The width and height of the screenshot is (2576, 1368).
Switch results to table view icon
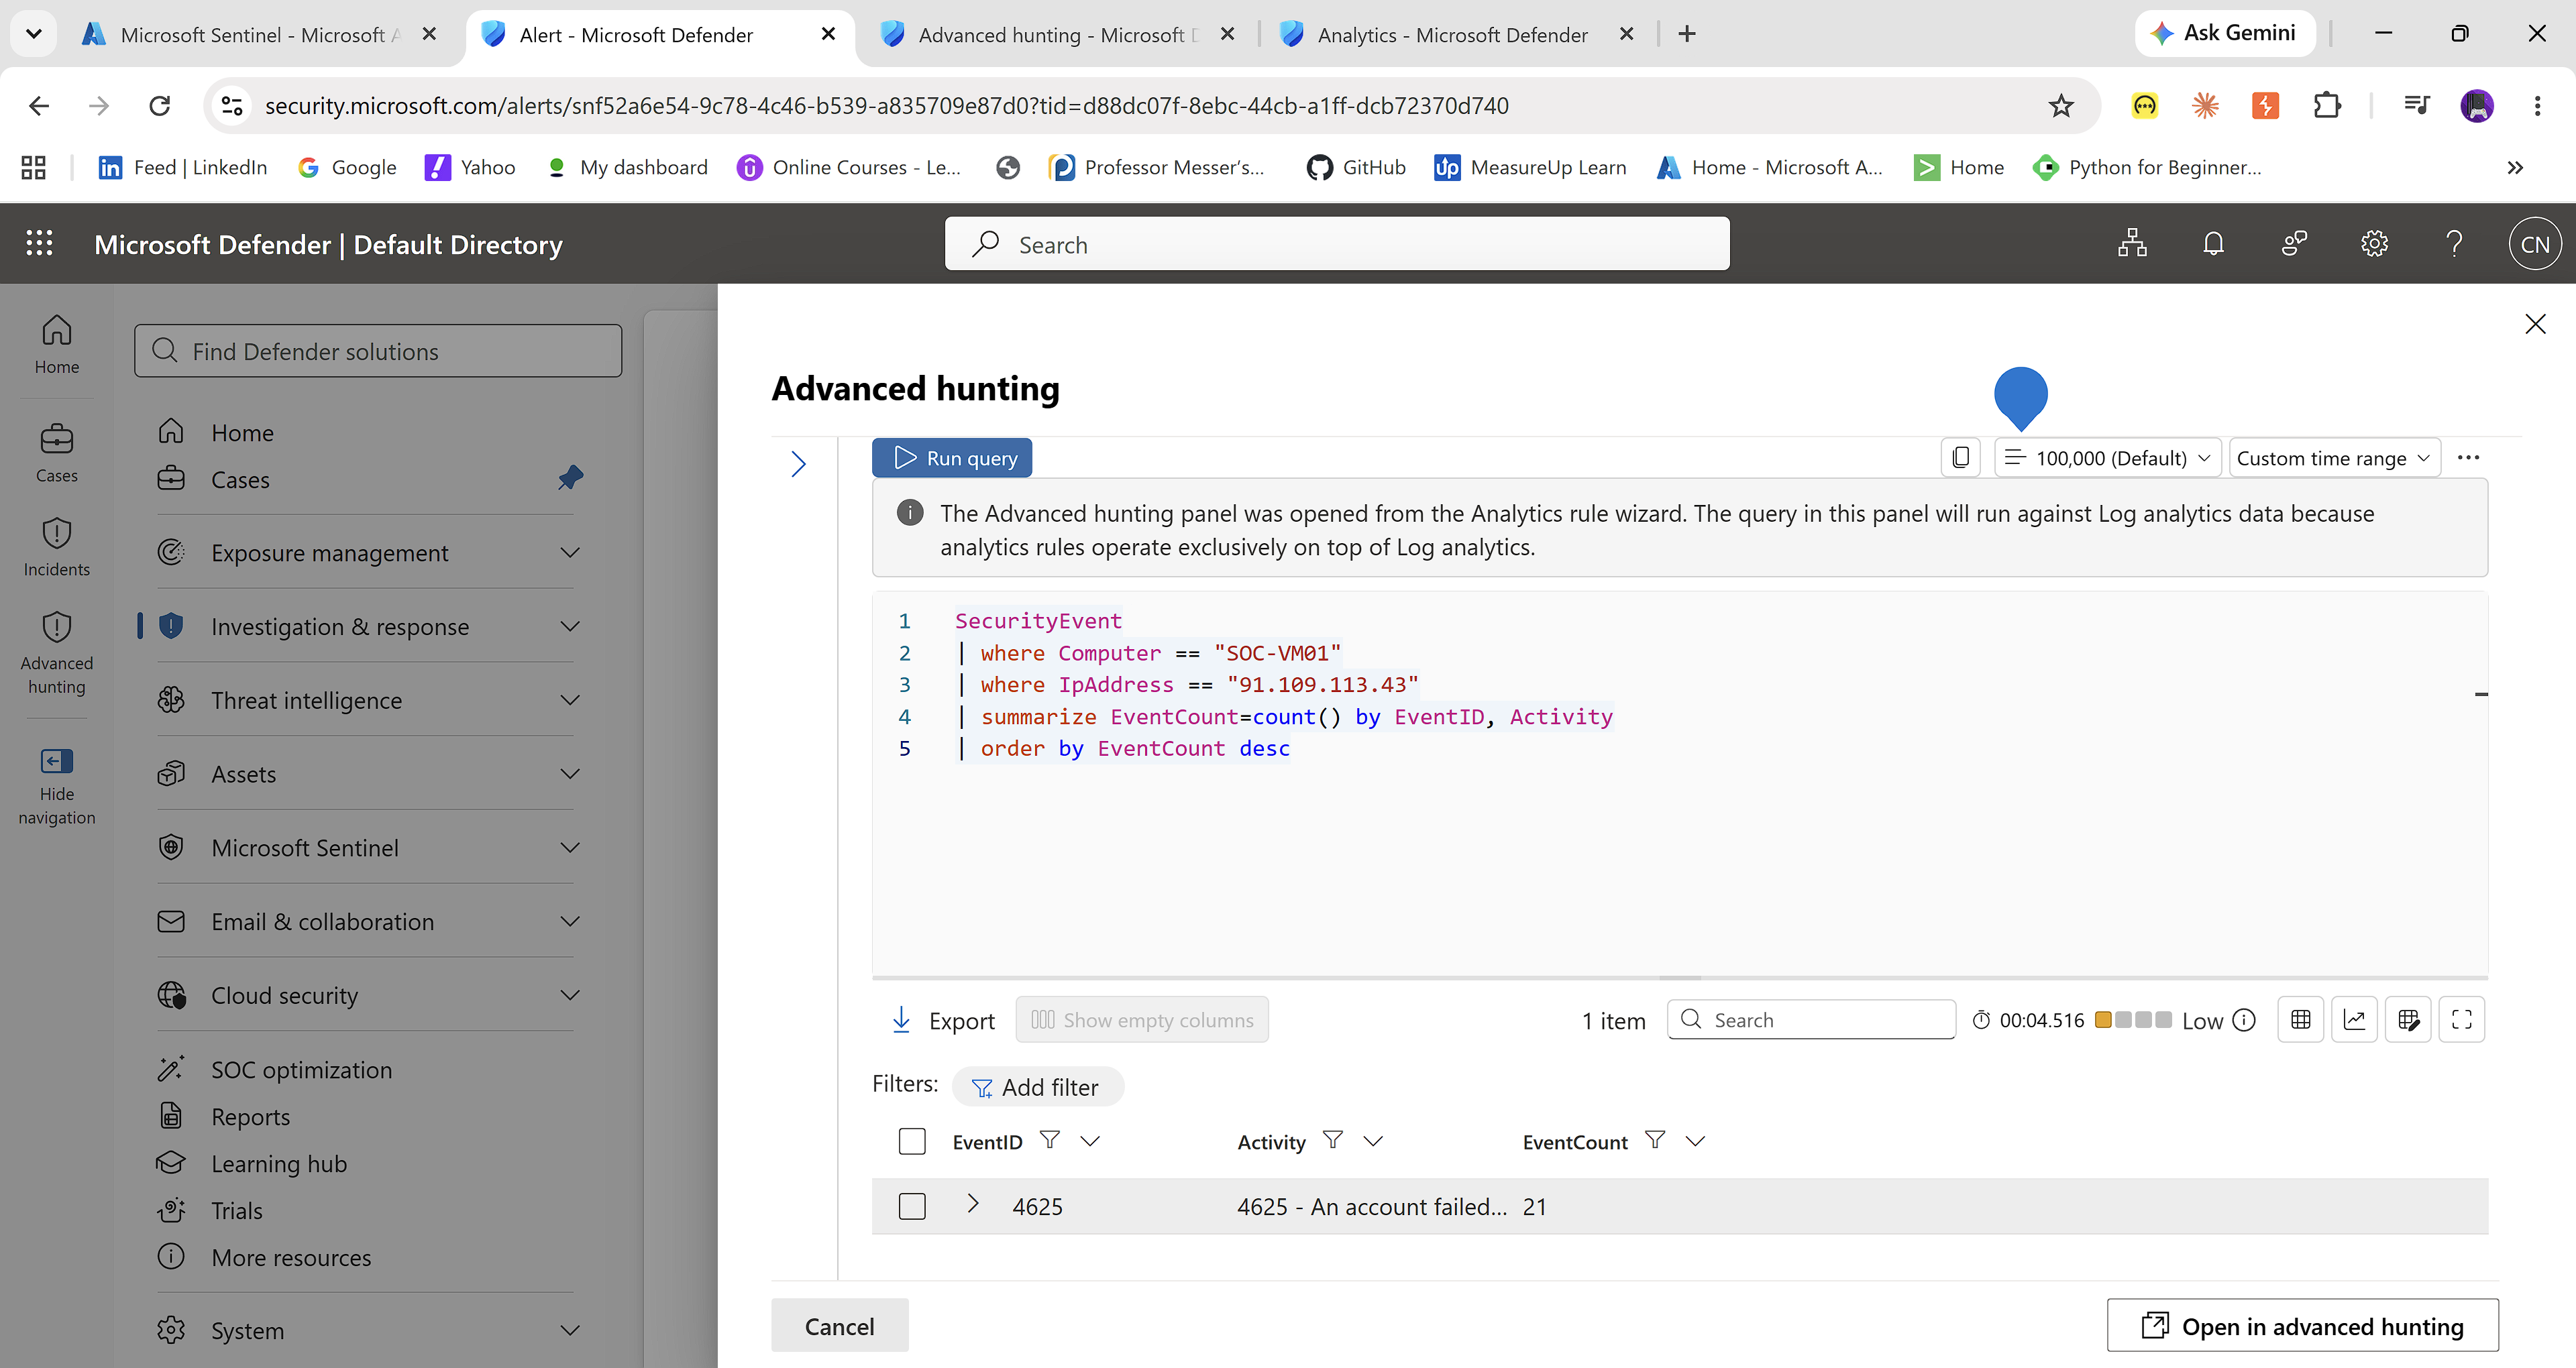[2301, 1020]
